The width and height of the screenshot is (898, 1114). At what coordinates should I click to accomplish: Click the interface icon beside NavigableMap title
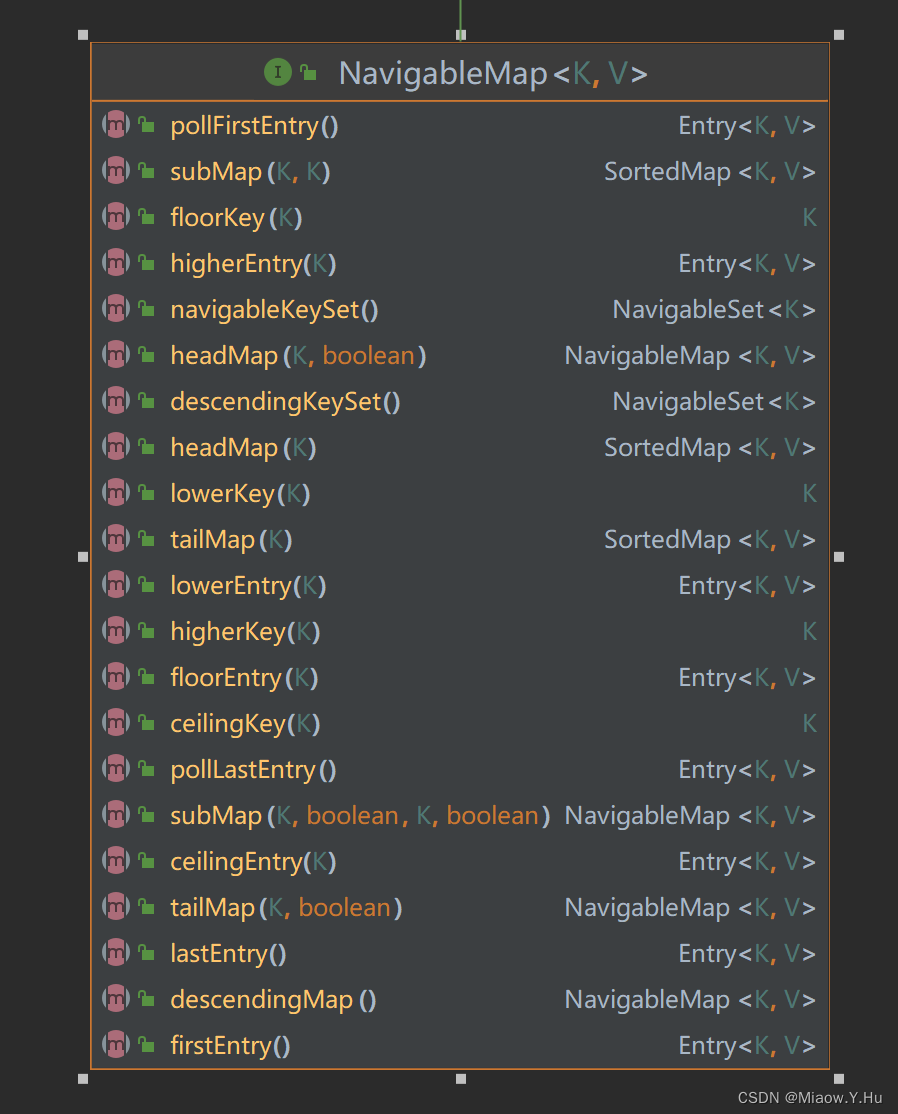pos(276,72)
